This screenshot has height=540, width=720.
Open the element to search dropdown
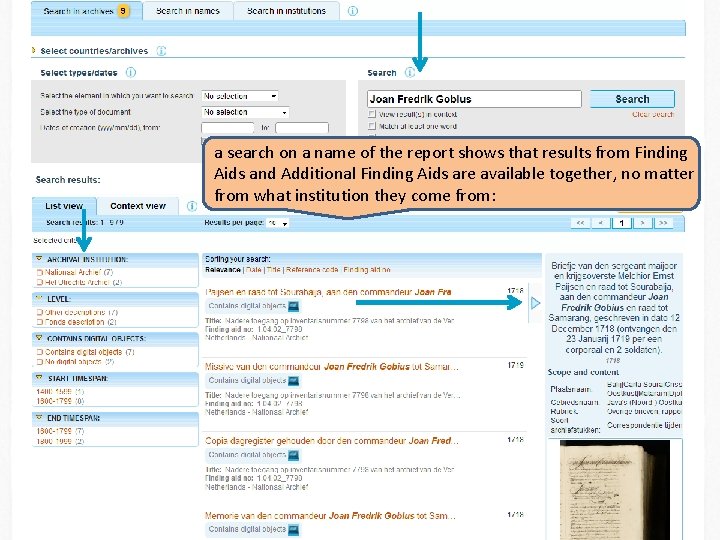[240, 96]
